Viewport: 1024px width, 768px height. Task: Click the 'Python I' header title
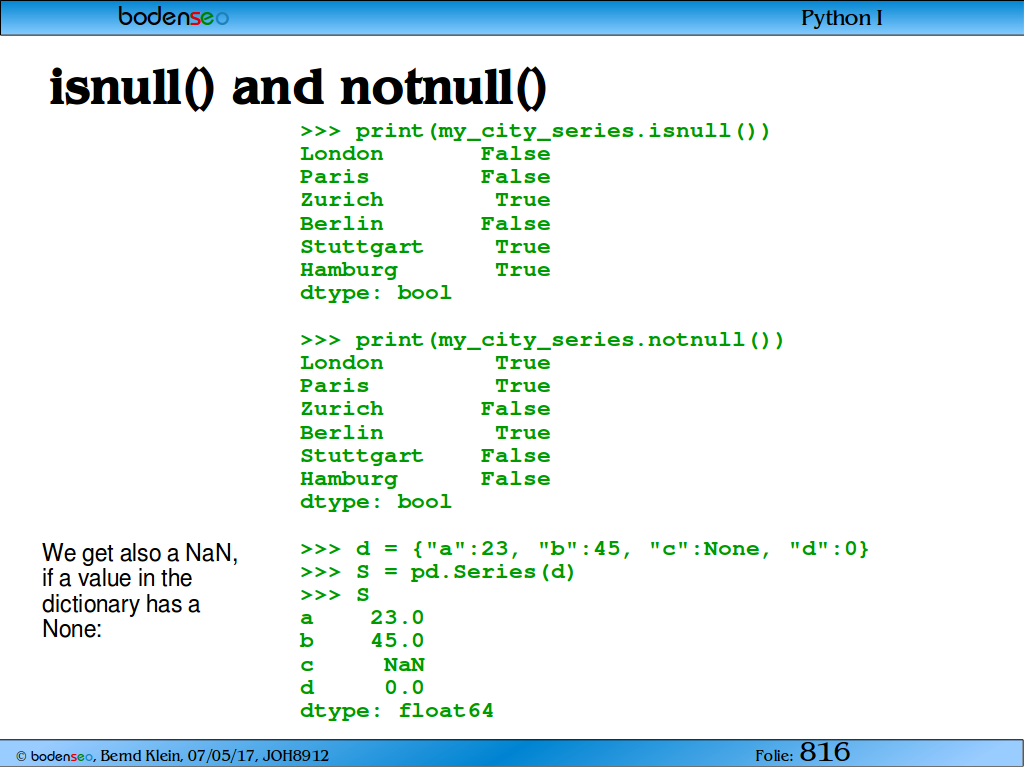[x=841, y=18]
